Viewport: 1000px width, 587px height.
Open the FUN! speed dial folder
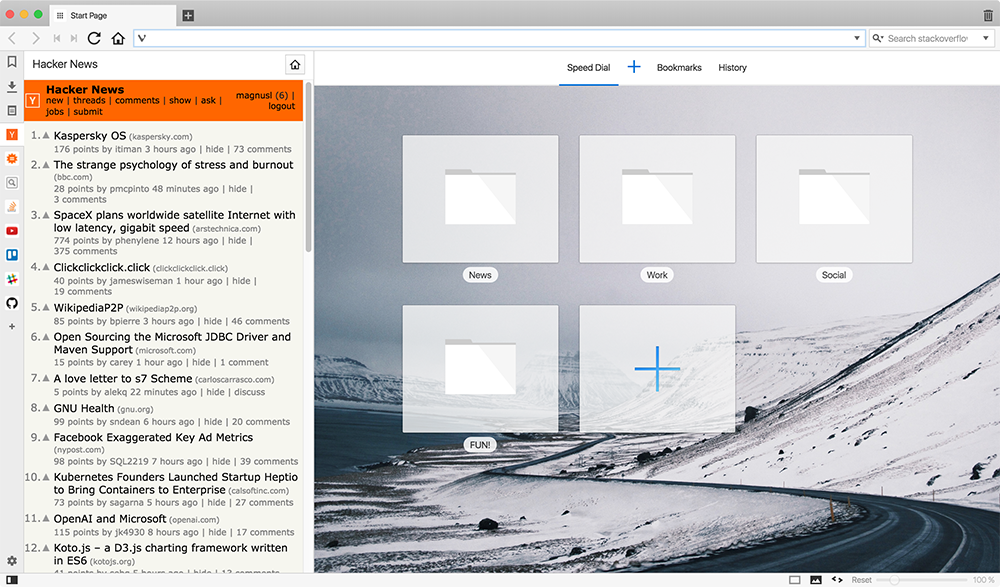point(480,369)
